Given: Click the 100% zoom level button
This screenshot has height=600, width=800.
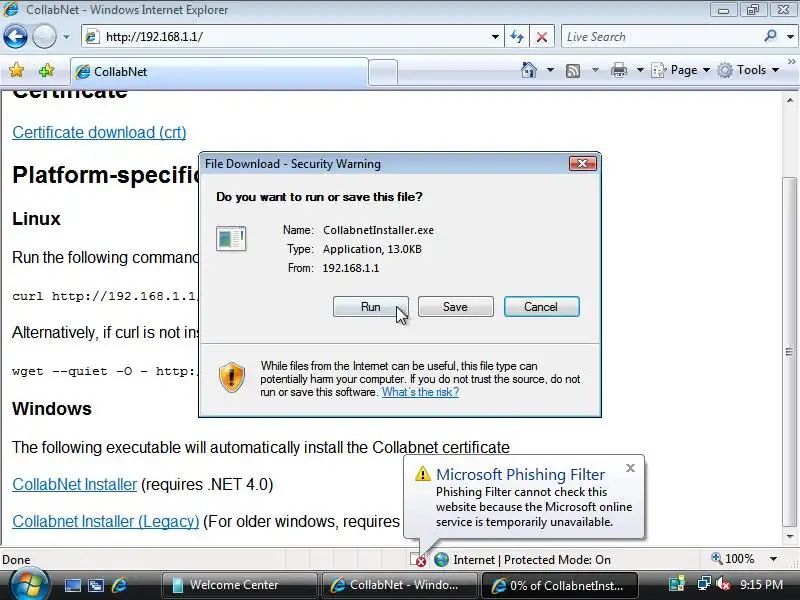Looking at the screenshot, I should (733, 559).
